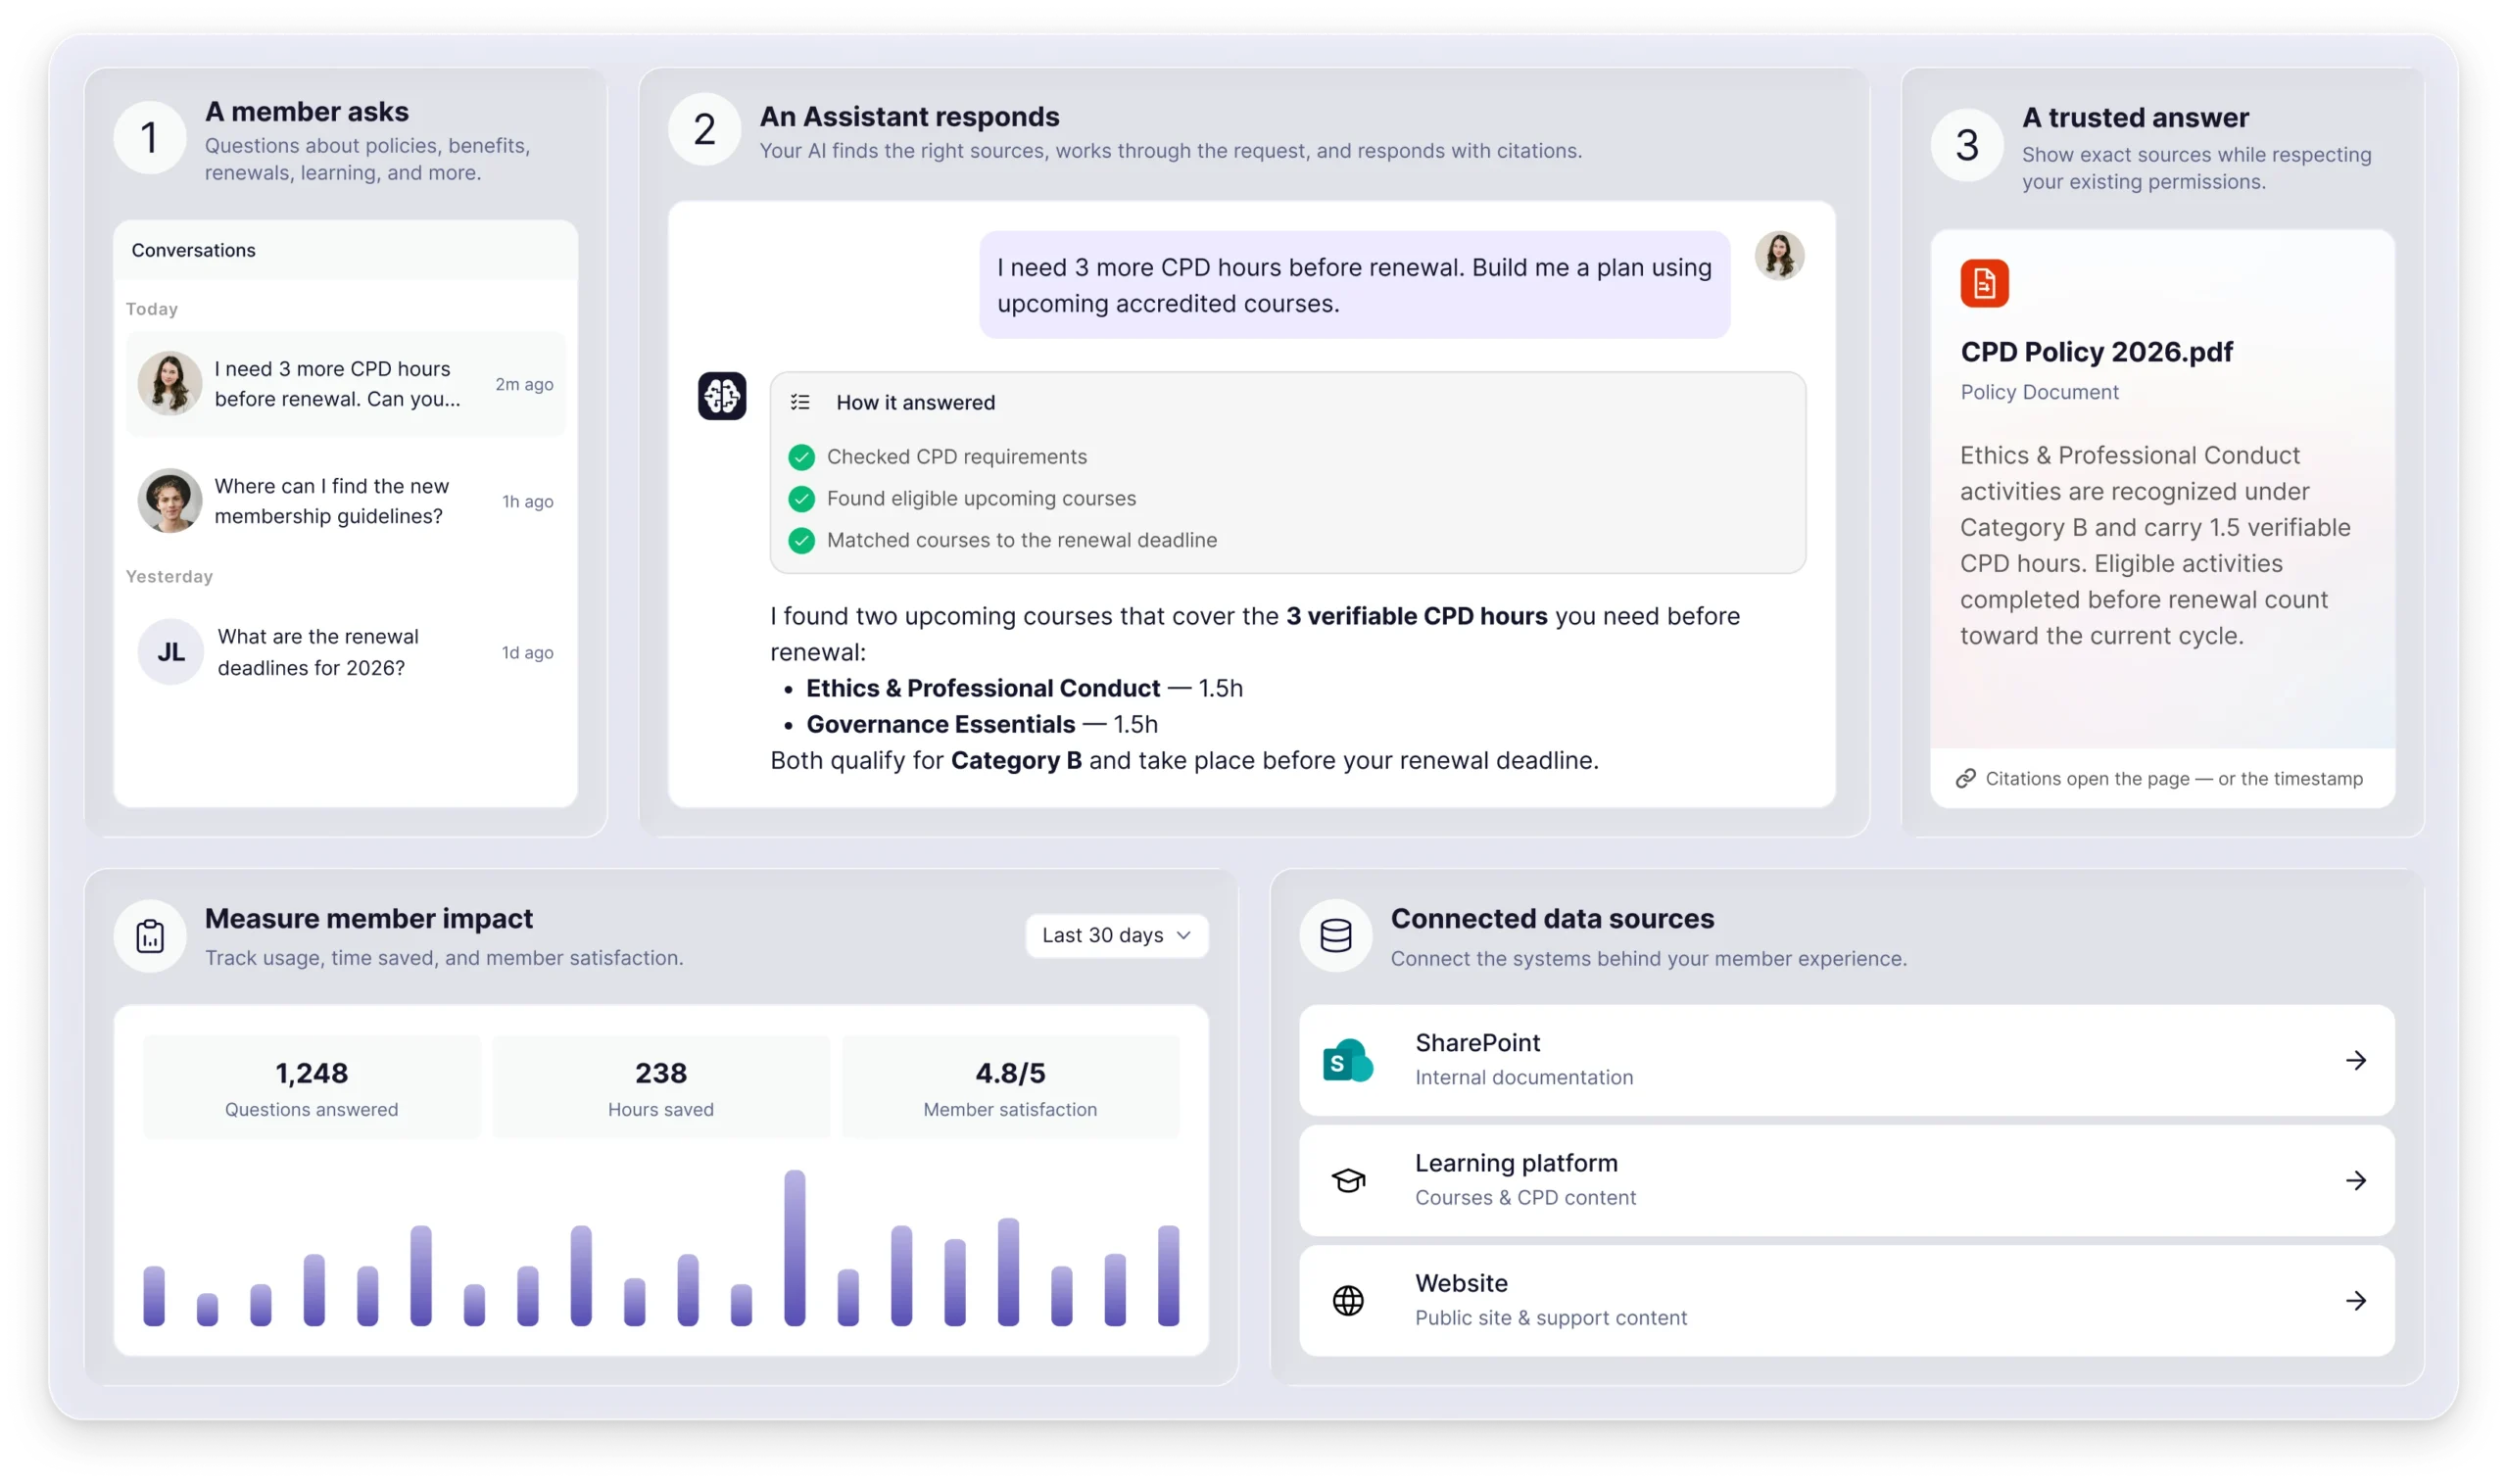
Task: Click the 1,248 Questions answered stat card
Action: [x=311, y=1087]
